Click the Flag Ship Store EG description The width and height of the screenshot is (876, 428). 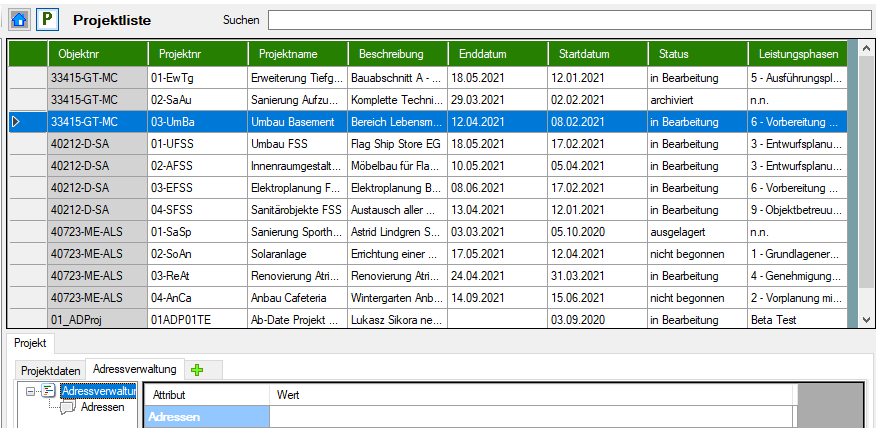[x=398, y=144]
